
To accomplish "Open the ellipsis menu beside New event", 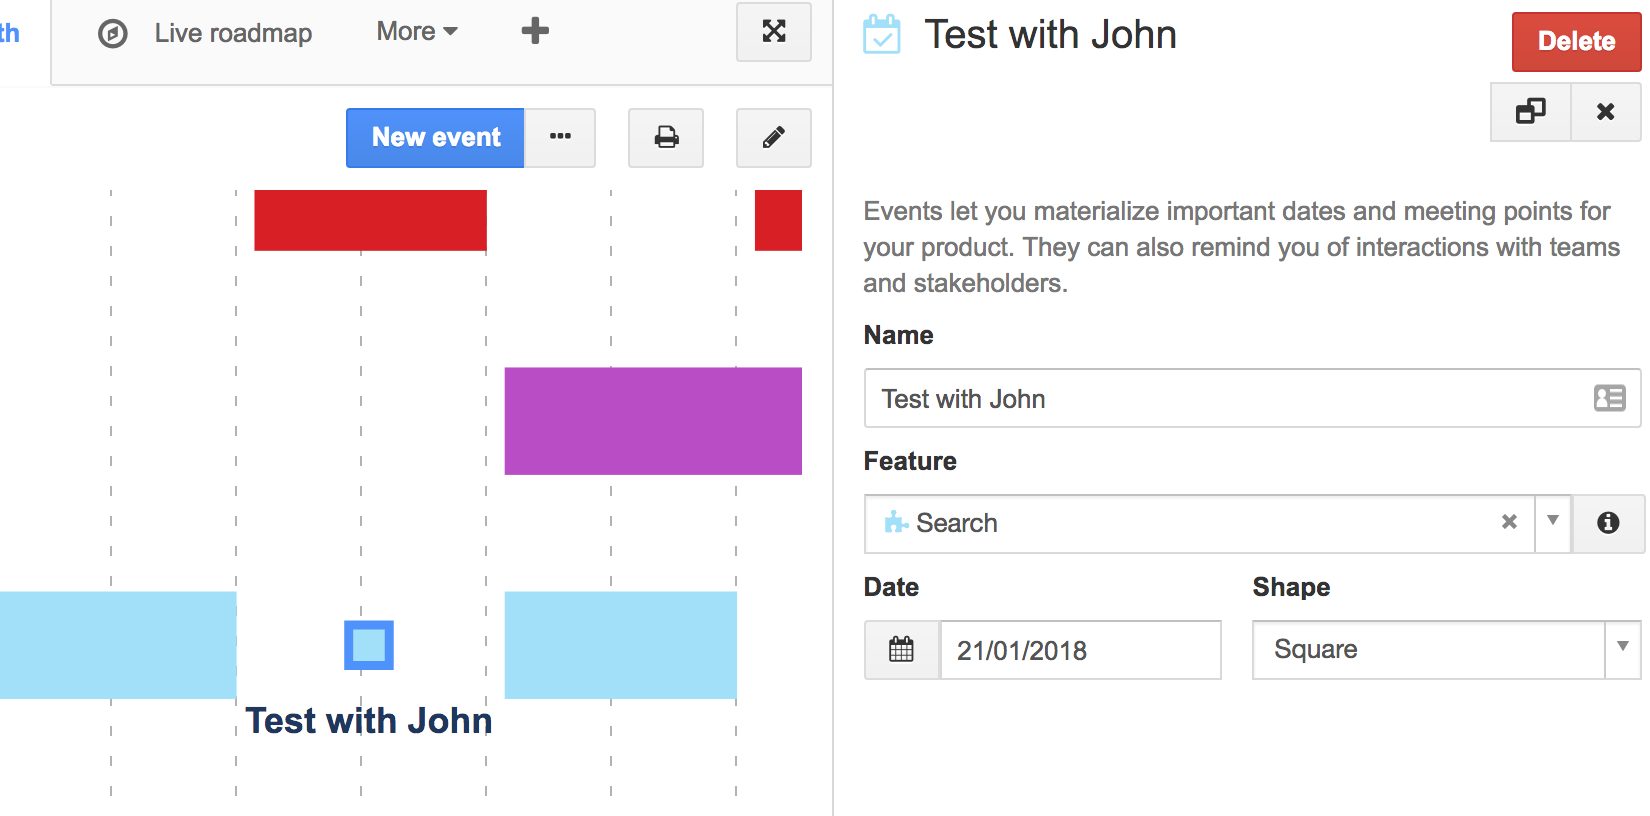I will (x=560, y=138).
